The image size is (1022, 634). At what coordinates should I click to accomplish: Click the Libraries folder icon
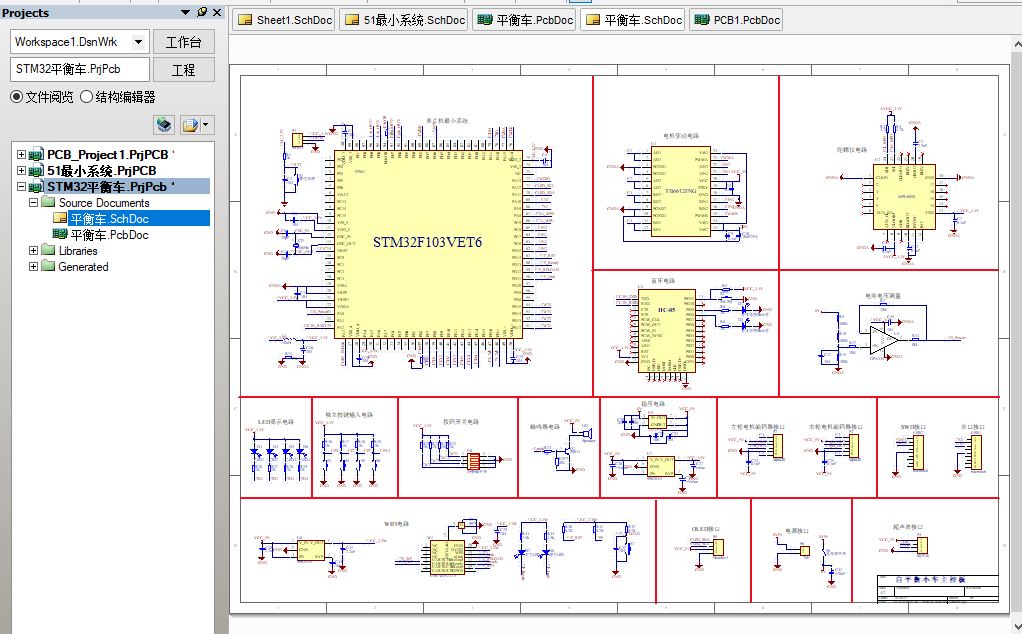point(48,251)
